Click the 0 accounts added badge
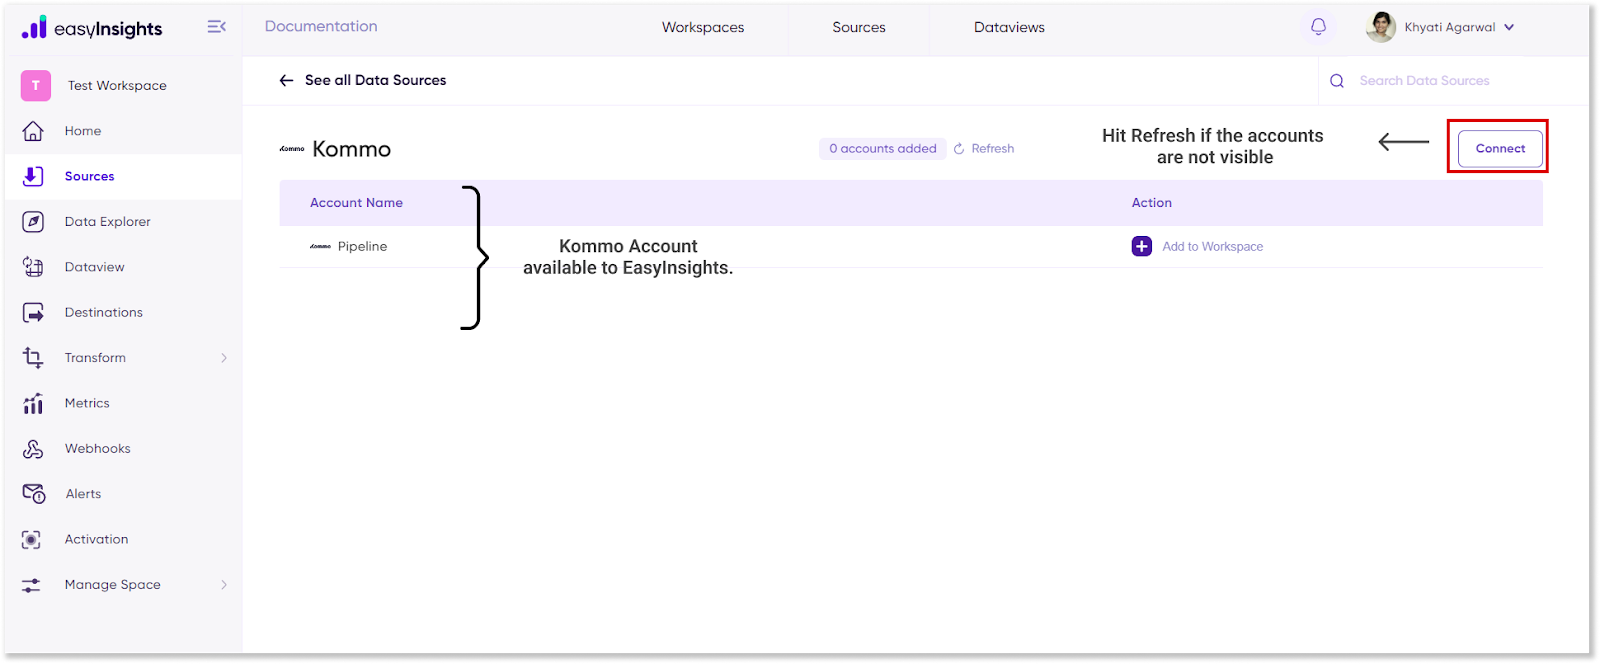This screenshot has width=1600, height=664. (882, 149)
